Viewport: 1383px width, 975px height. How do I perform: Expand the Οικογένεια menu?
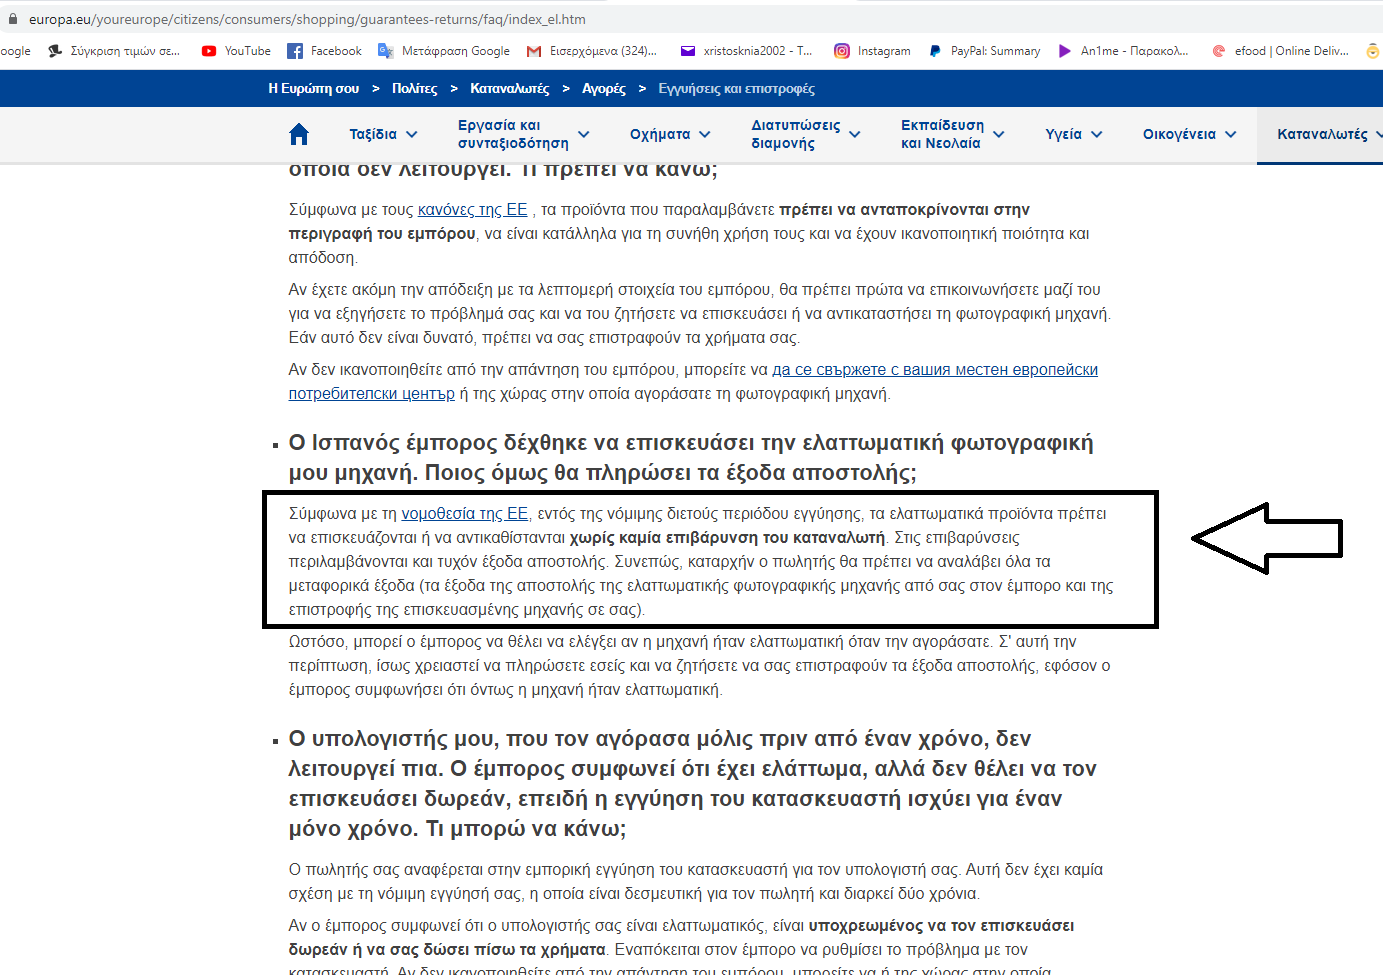click(x=1189, y=134)
